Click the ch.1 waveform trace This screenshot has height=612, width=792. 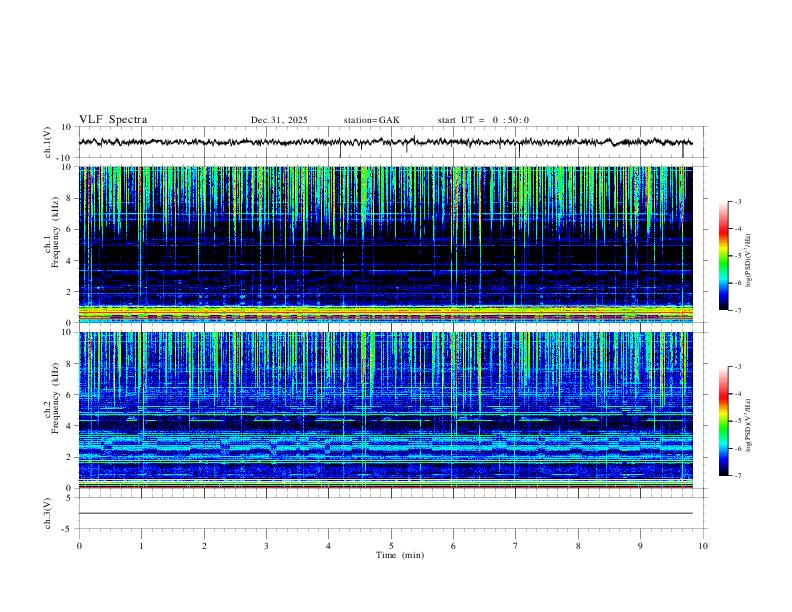pos(385,142)
